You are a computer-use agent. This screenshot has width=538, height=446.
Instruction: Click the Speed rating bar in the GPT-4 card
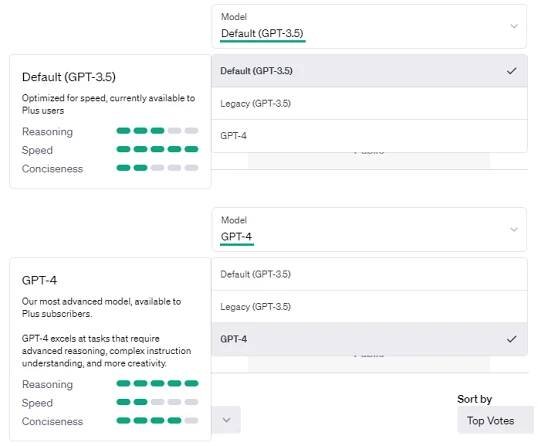157,402
